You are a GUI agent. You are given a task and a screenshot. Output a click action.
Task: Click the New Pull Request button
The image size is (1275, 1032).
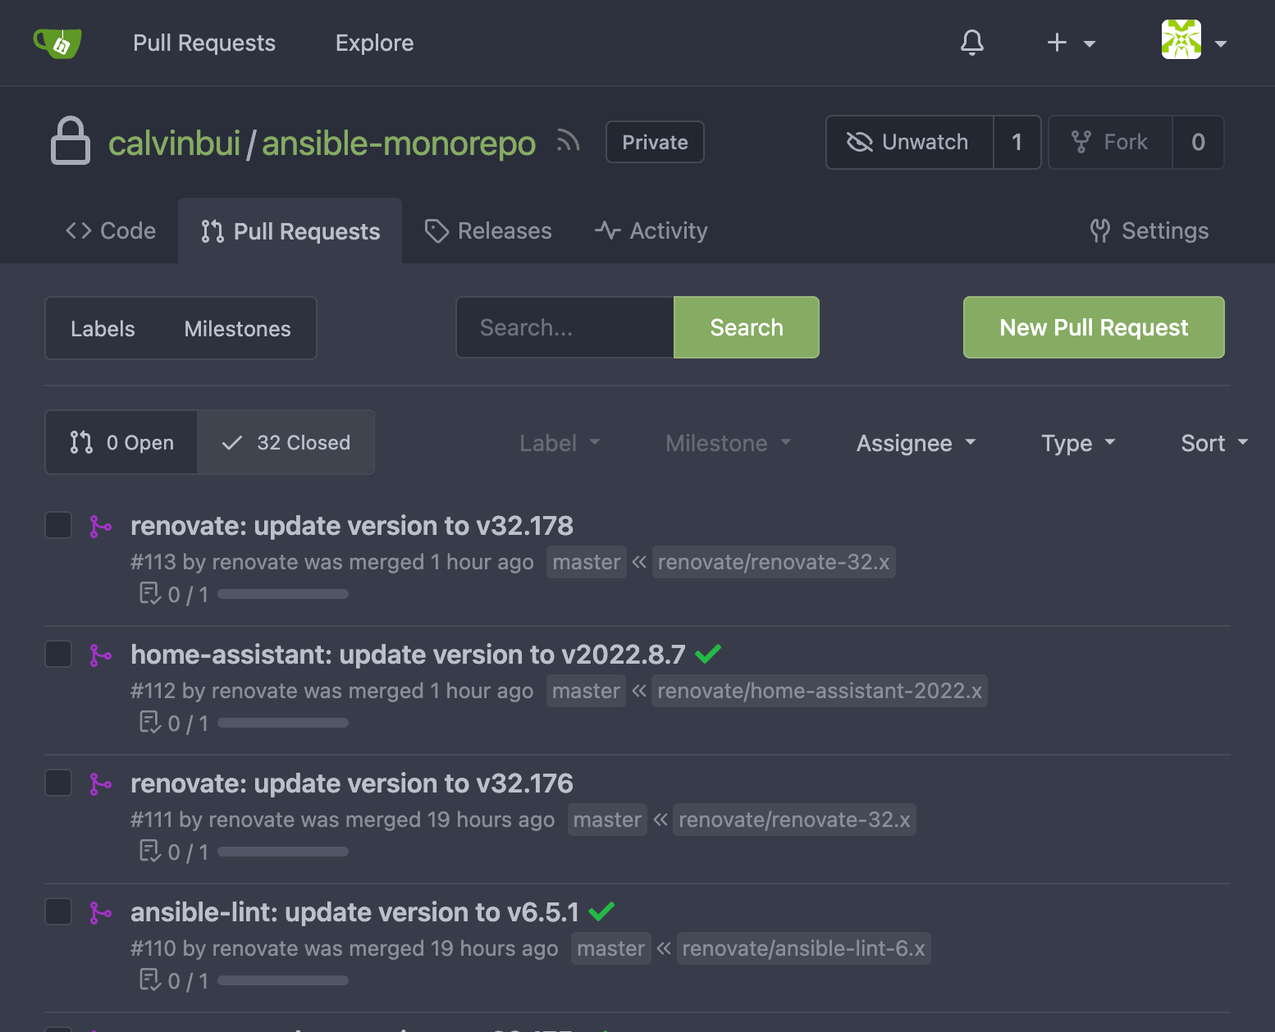coord(1093,327)
